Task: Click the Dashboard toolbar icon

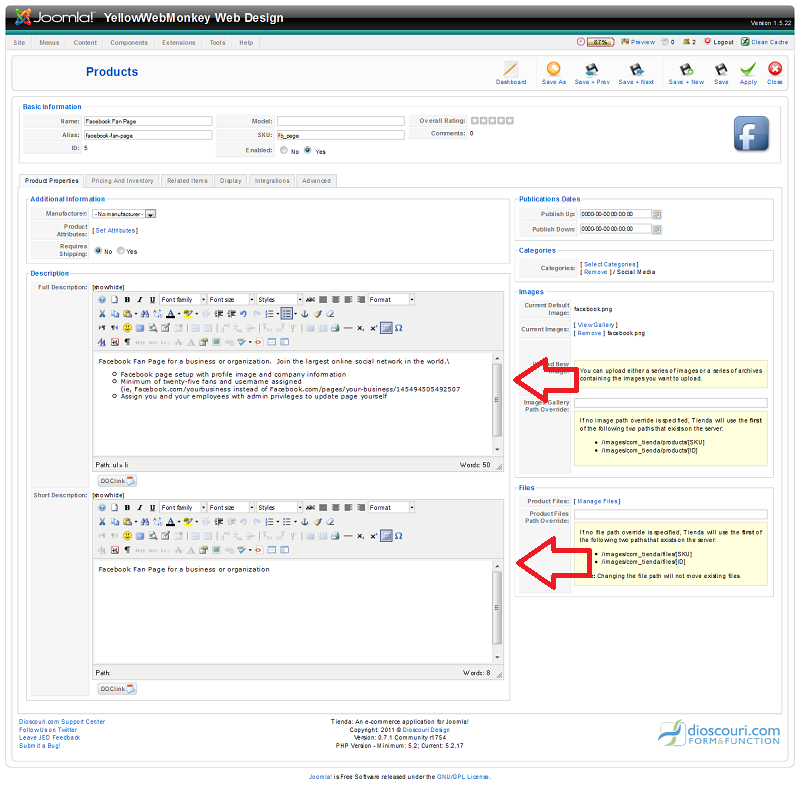Action: pos(510,71)
